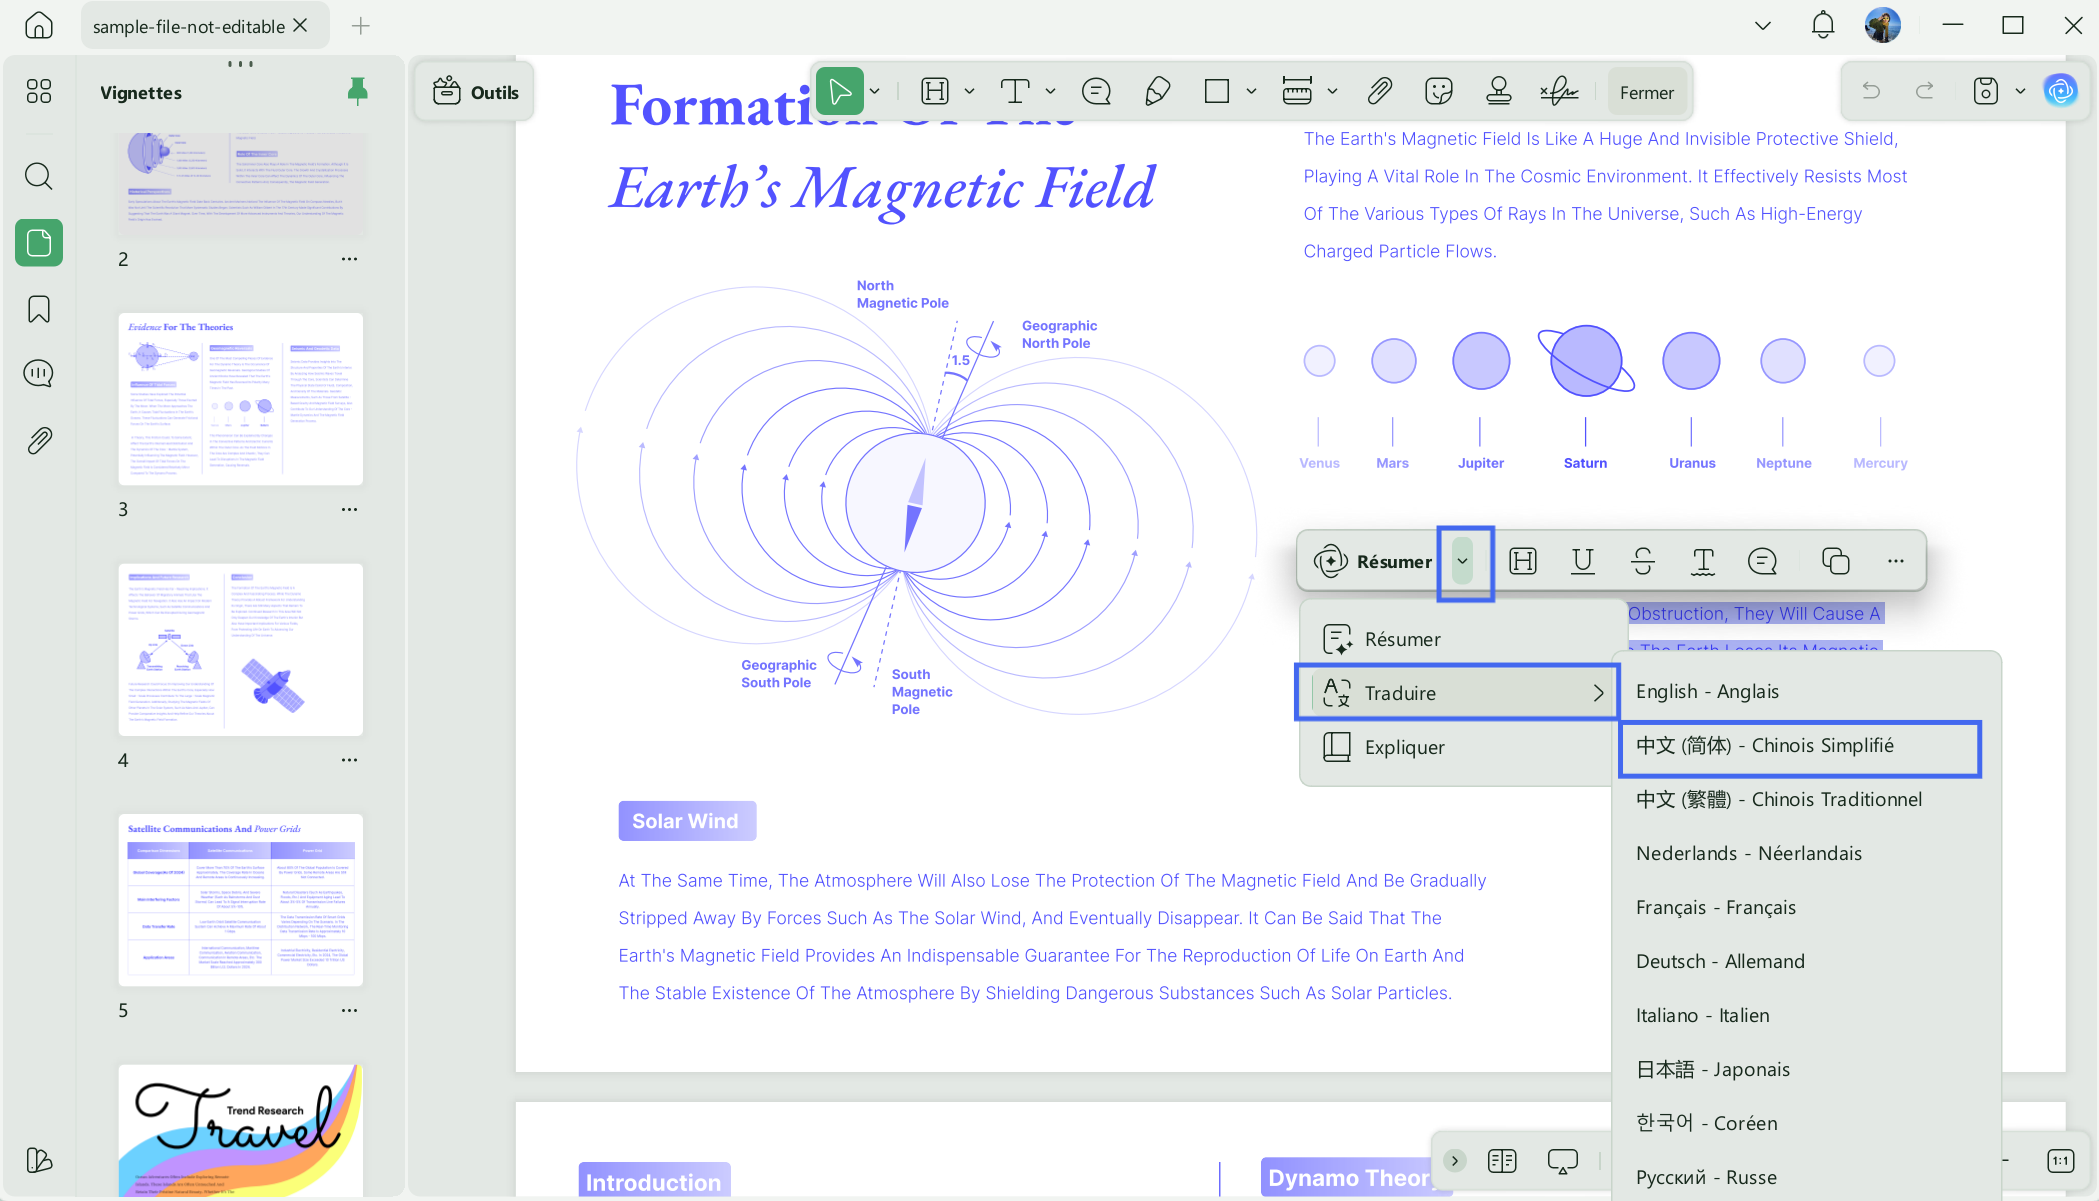2099x1201 pixels.
Task: Toggle the Vignettes panel pin
Action: 357,92
